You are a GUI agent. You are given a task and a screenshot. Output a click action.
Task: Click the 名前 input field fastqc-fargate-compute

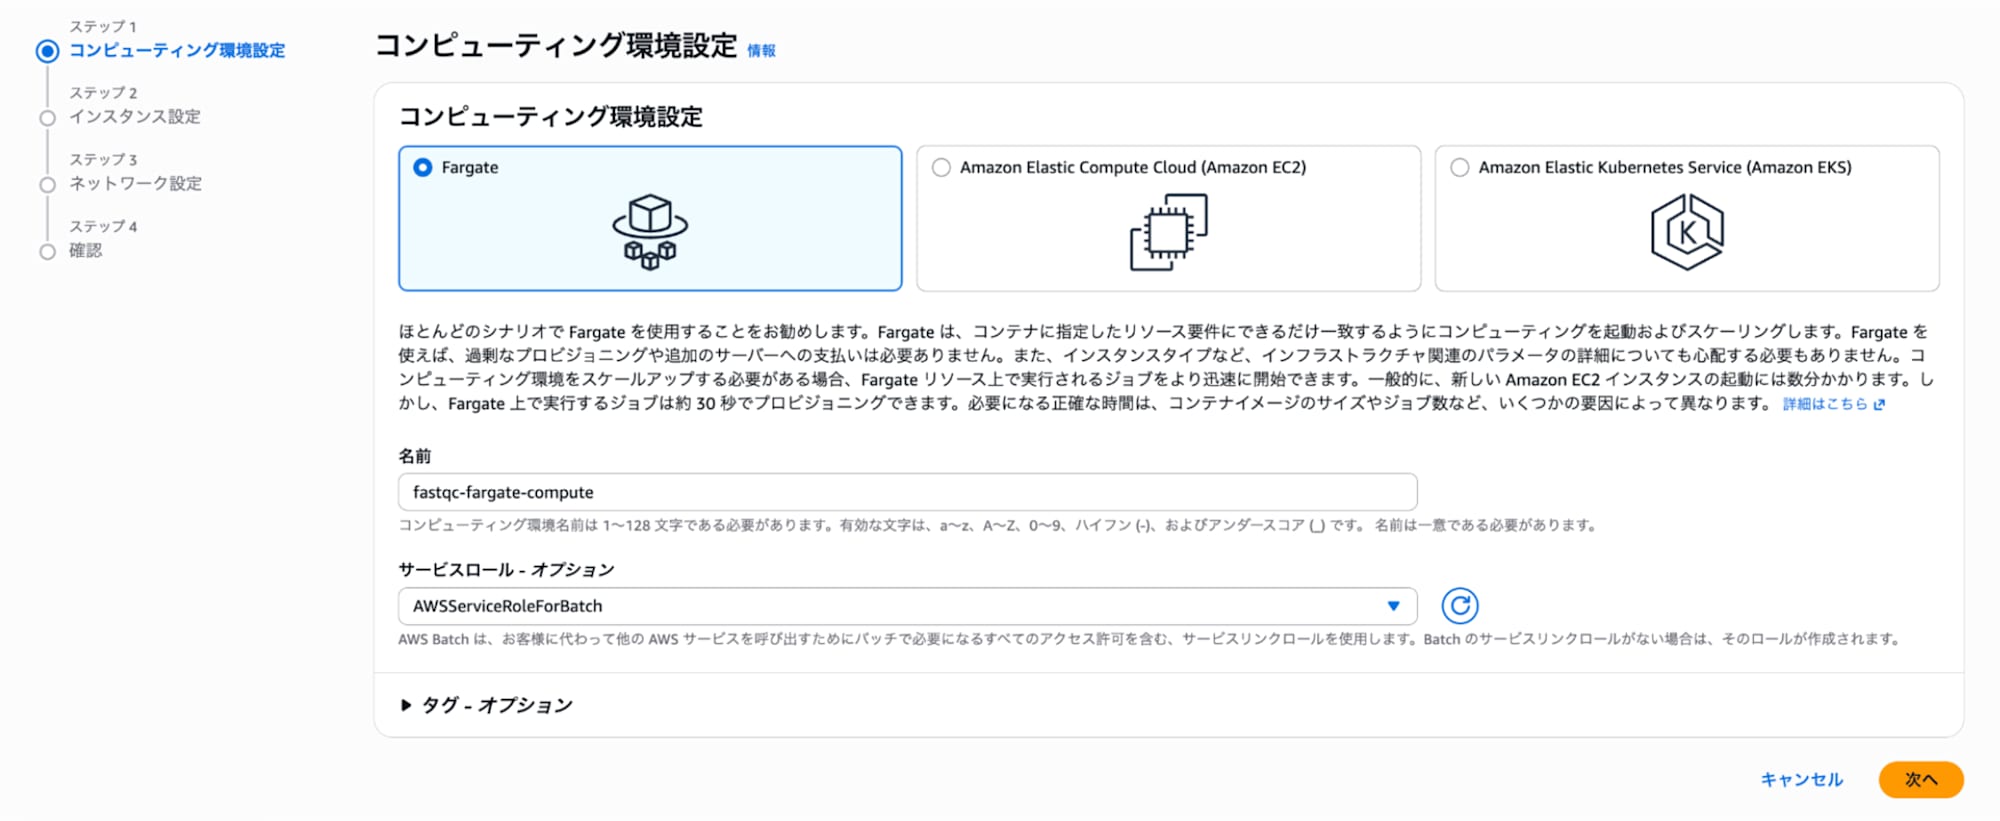[907, 492]
